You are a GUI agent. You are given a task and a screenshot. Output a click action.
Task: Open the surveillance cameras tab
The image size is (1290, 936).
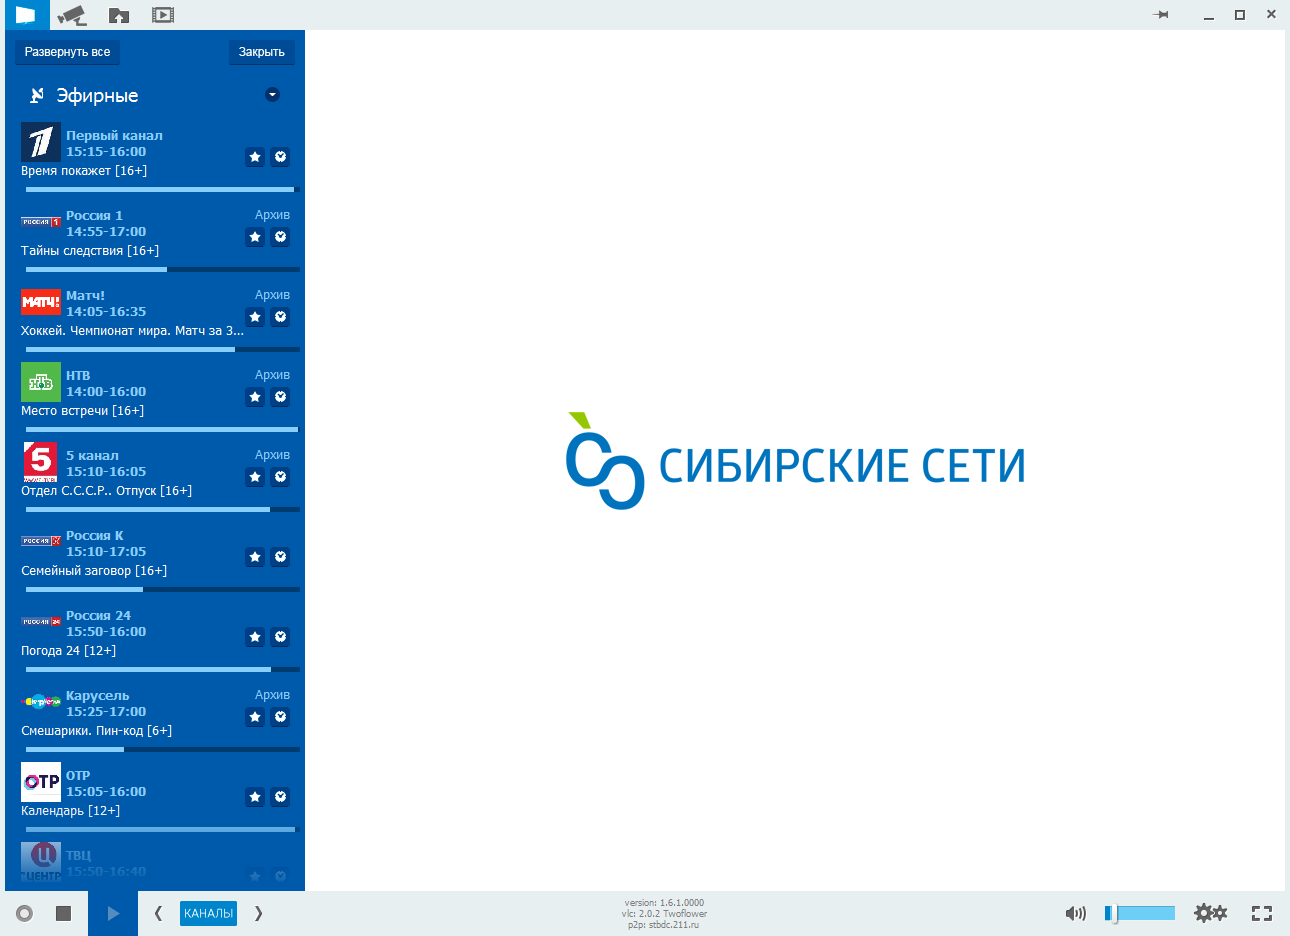[x=72, y=15]
